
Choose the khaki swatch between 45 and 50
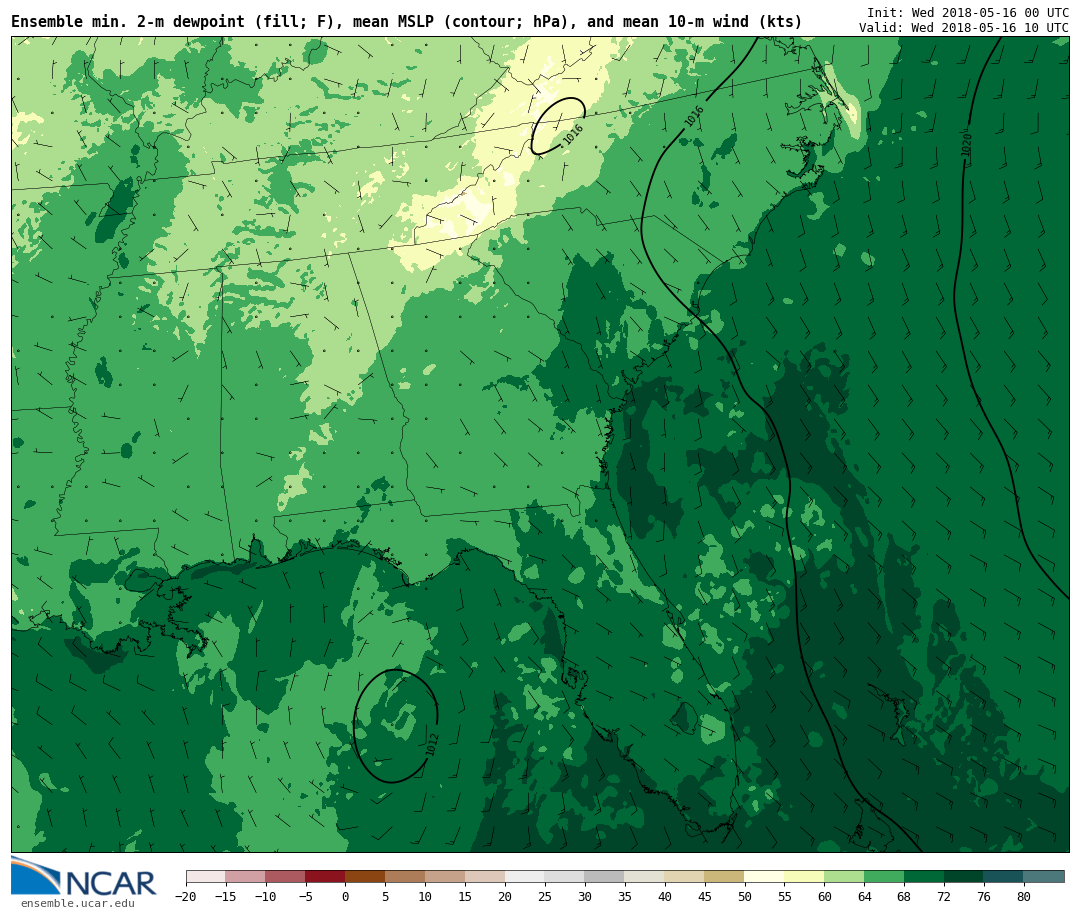724,877
